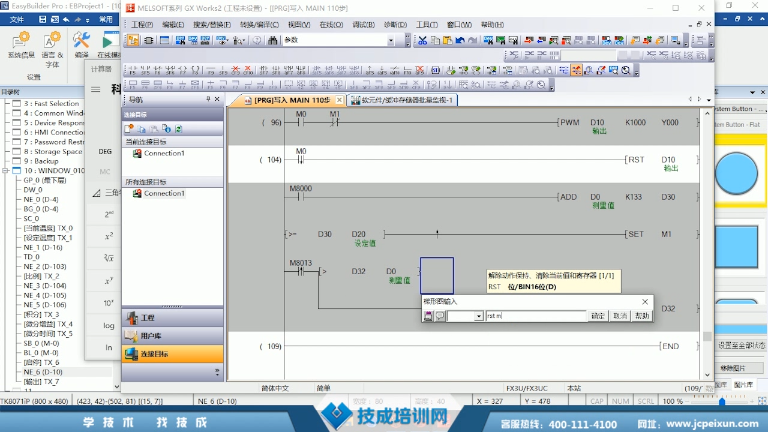Viewport: 768px width, 432px height.
Task: Click the info icon in connection target toolbar
Action: coord(166,129)
